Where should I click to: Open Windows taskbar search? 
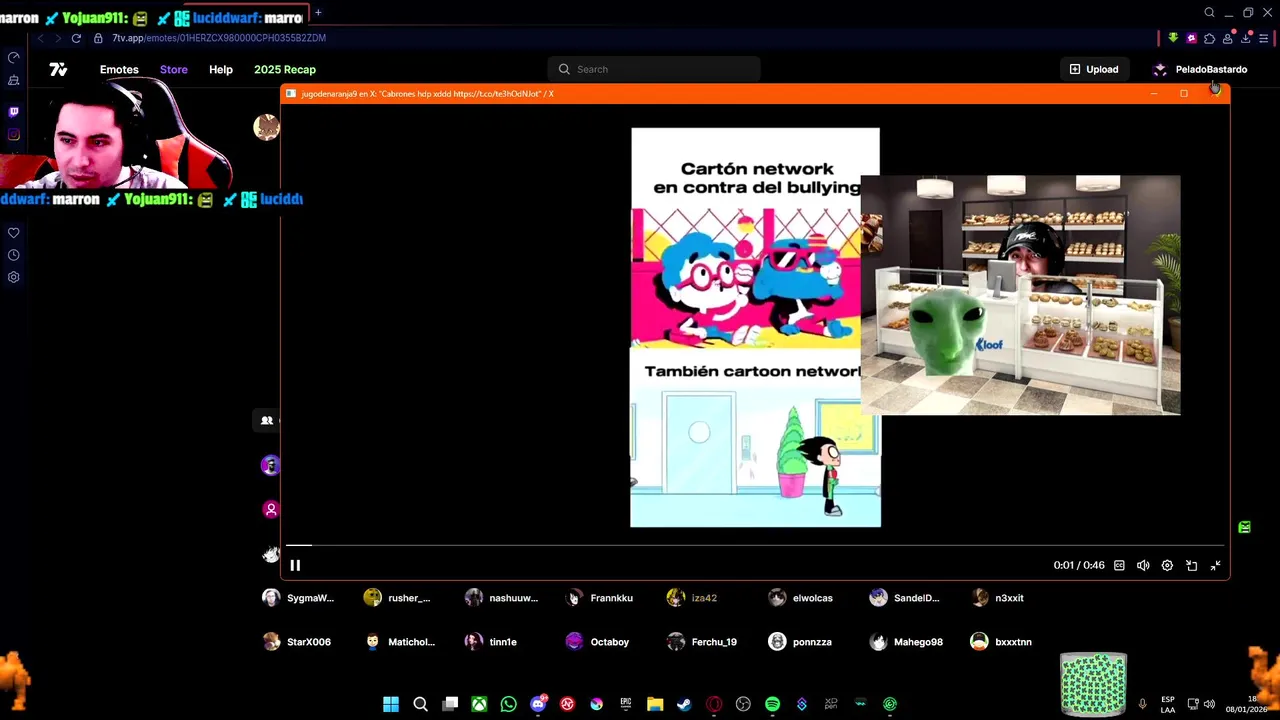click(x=421, y=704)
